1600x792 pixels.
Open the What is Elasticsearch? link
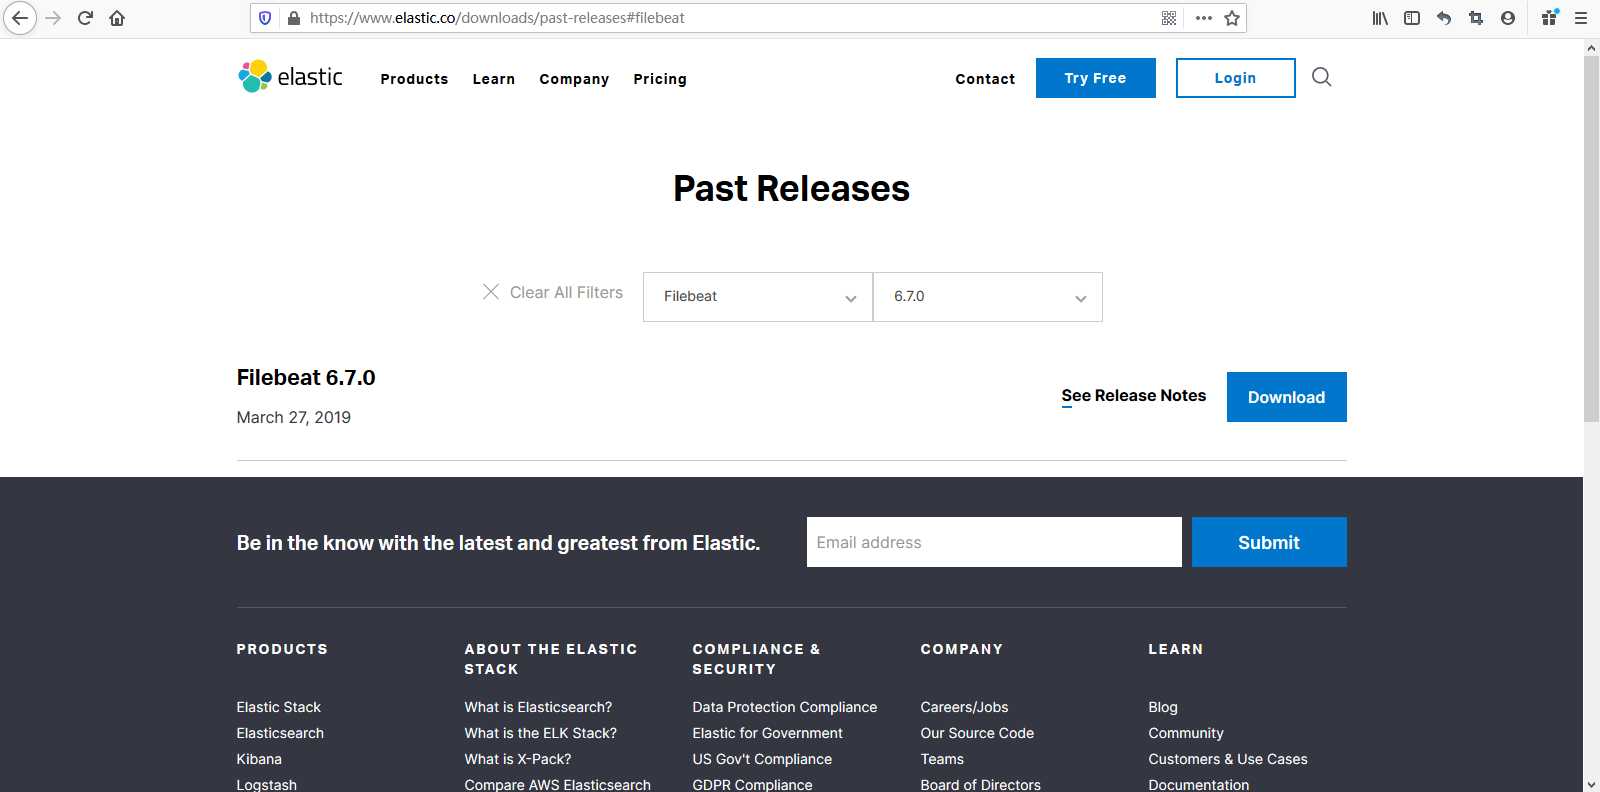coord(538,707)
